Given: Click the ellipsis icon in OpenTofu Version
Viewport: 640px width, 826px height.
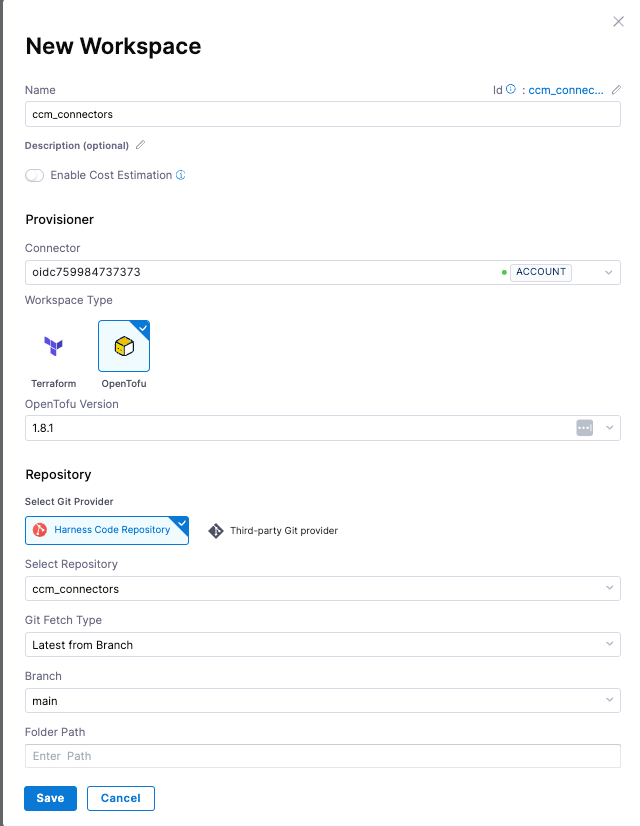Looking at the screenshot, I should (585, 428).
